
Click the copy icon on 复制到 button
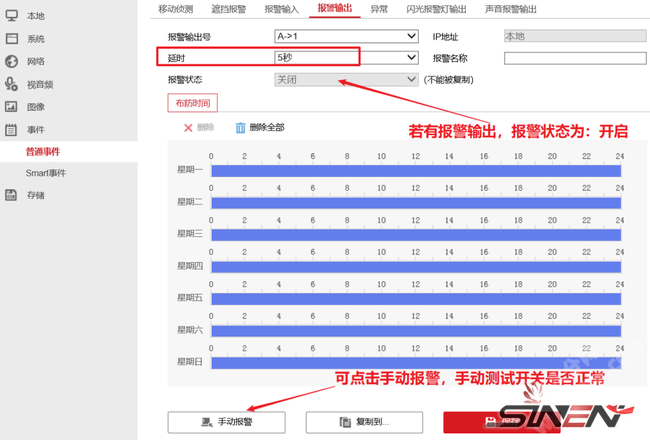(x=345, y=422)
